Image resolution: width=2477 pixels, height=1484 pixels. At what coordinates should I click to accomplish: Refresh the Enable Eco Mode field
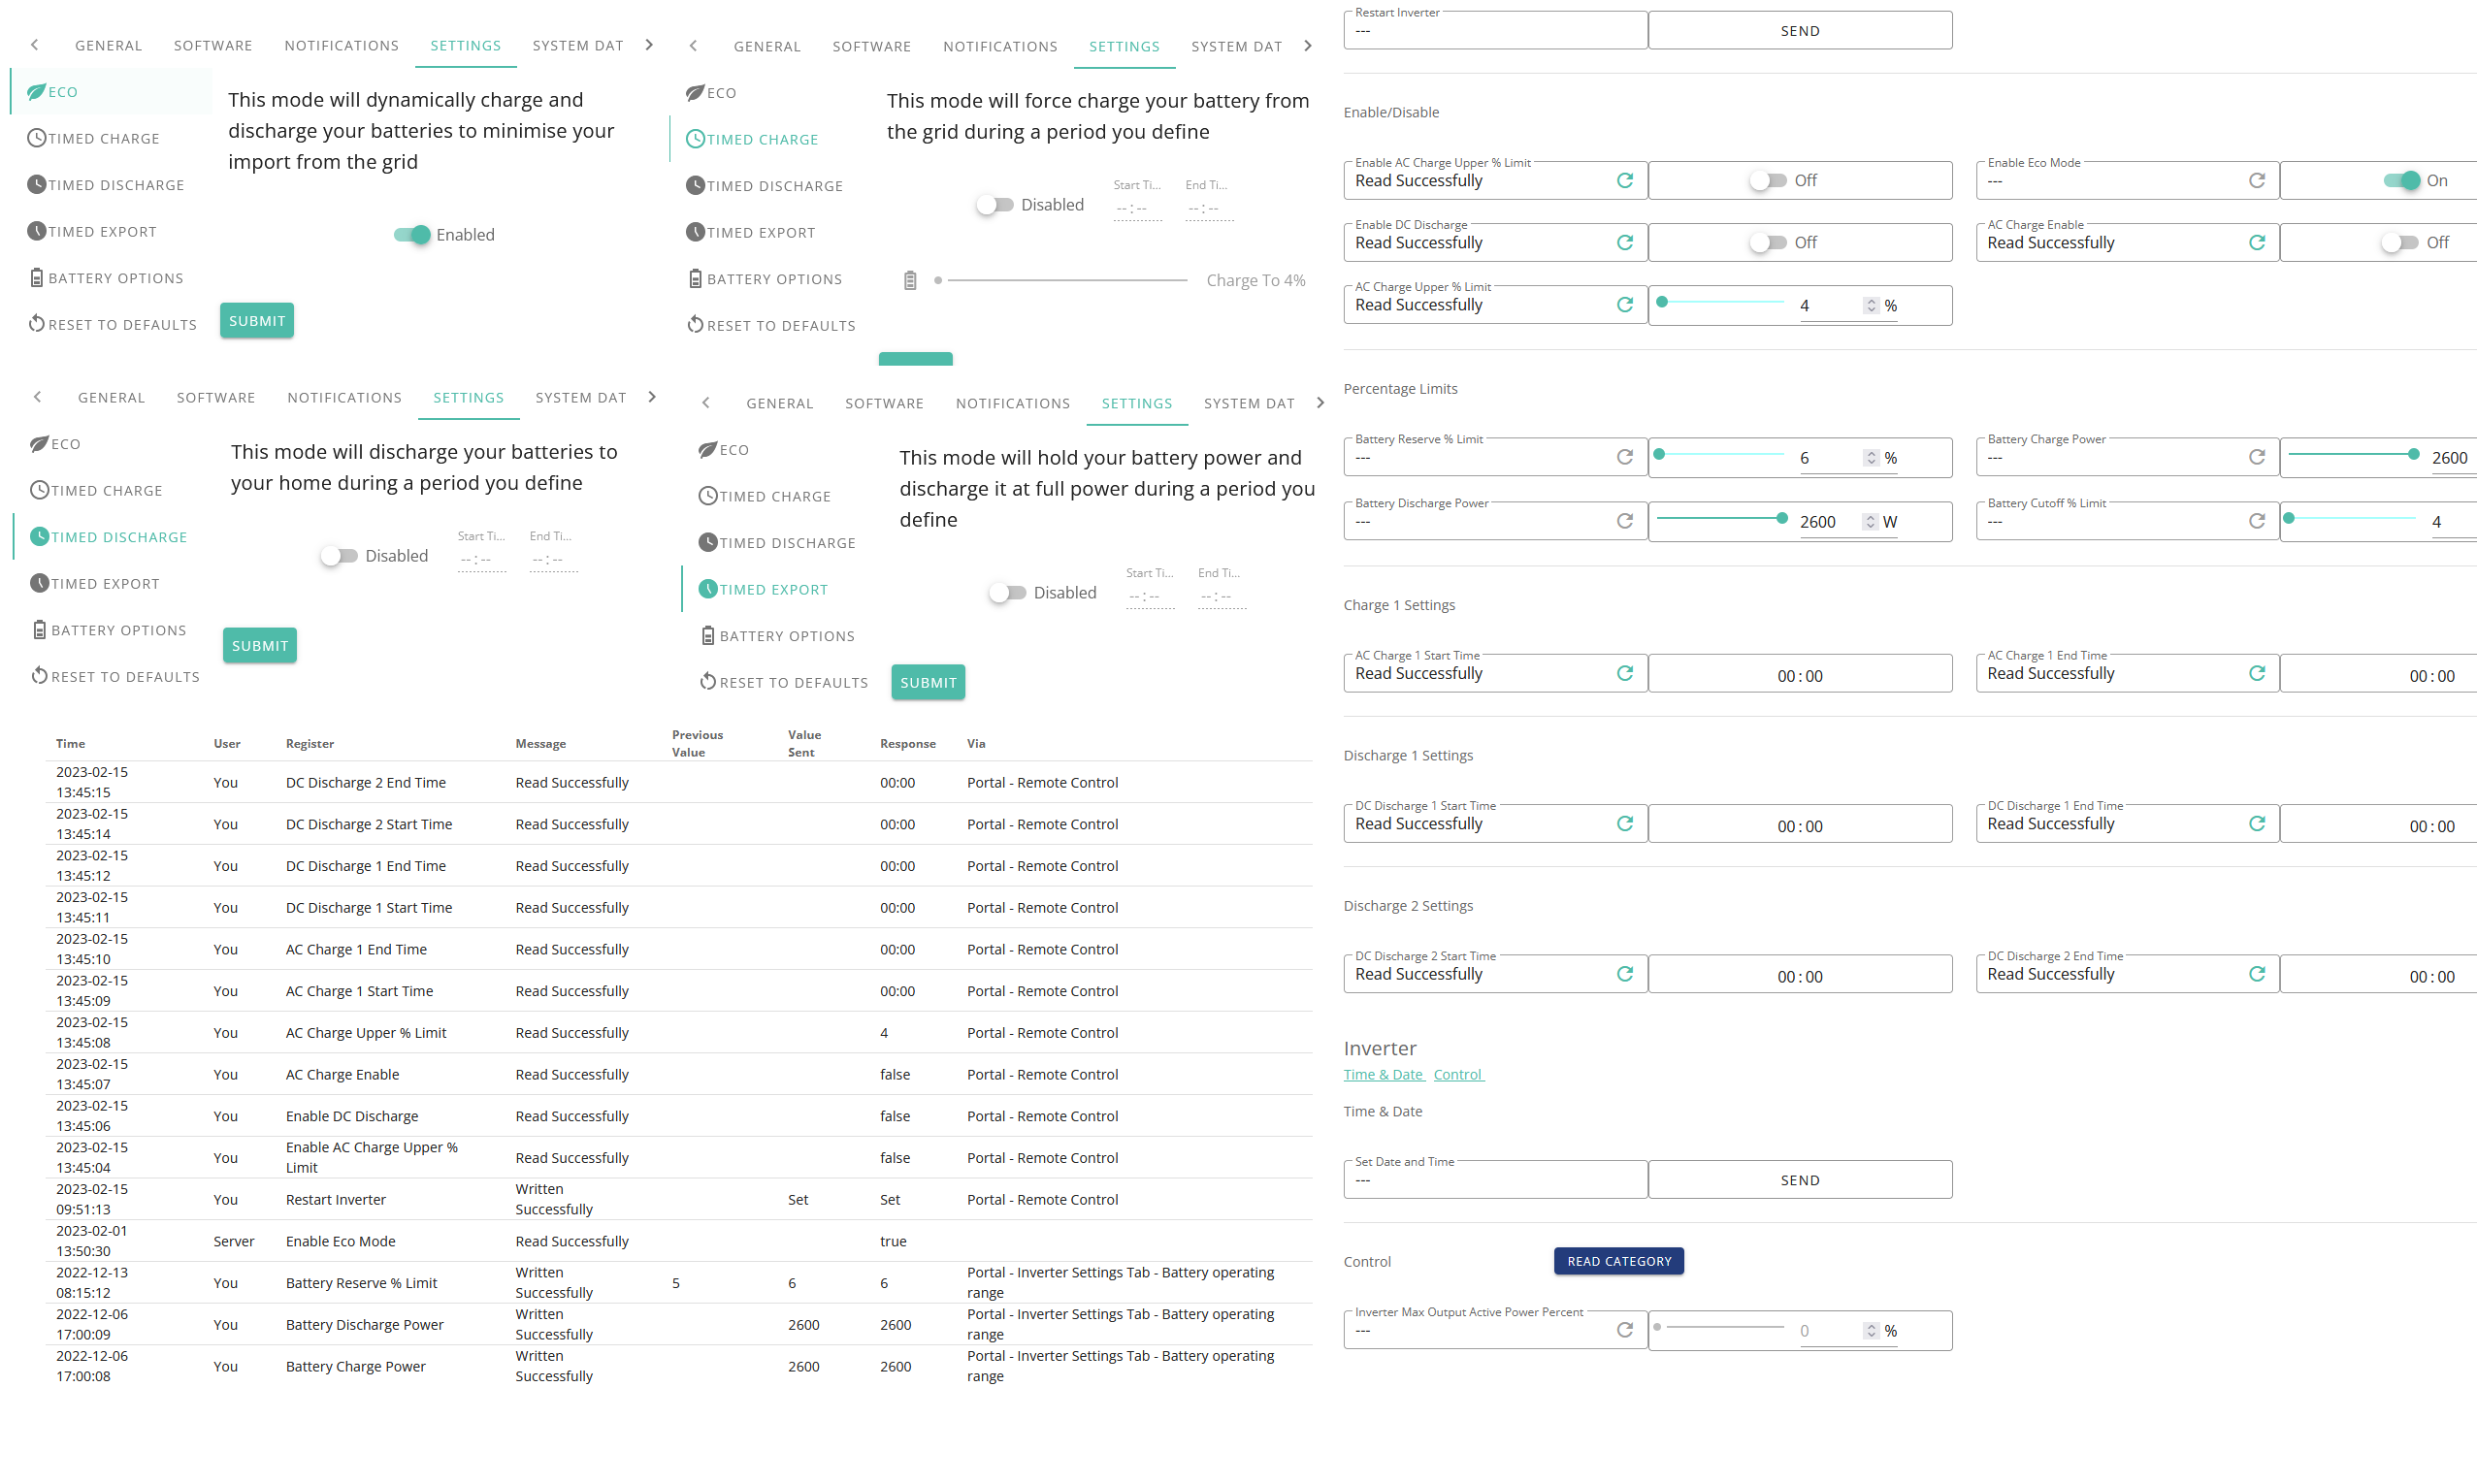[x=2256, y=181]
